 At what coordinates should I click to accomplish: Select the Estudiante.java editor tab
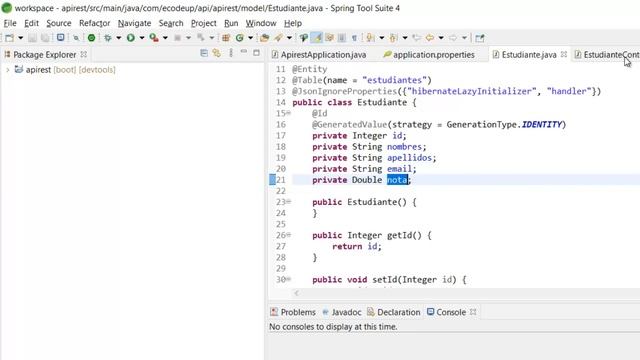[x=524, y=55]
